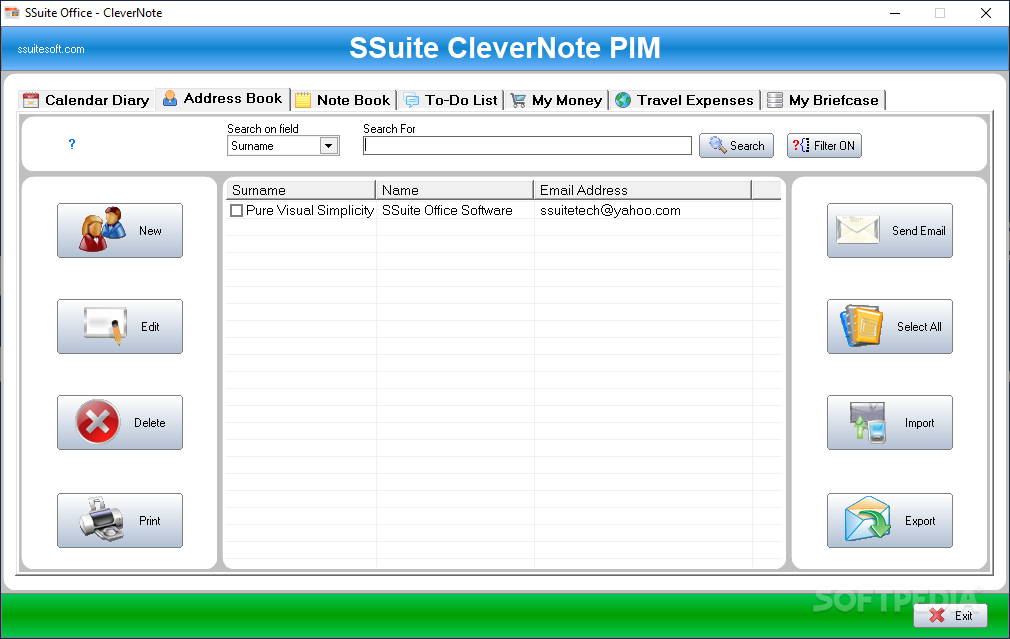The height and width of the screenshot is (639, 1010).
Task: Click the Travel Expenses globe icon
Action: tap(623, 100)
